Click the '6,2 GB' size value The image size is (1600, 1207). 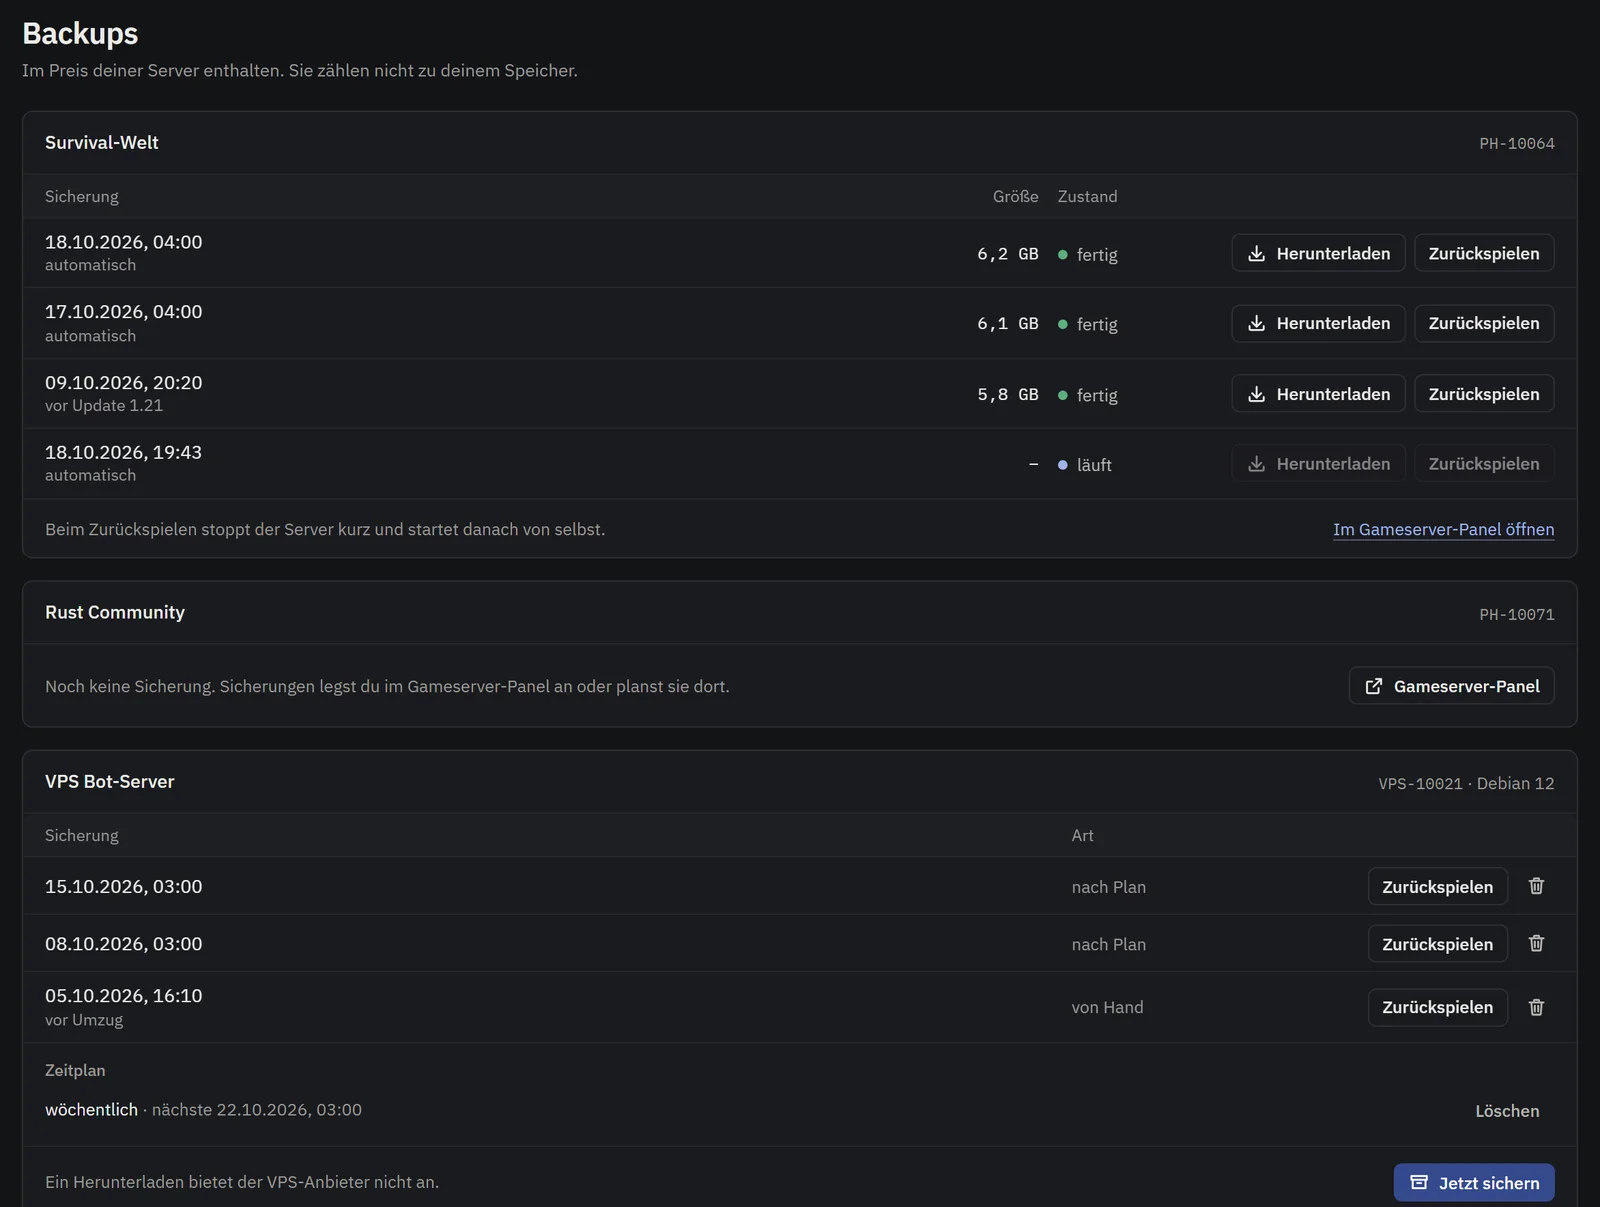click(1008, 254)
